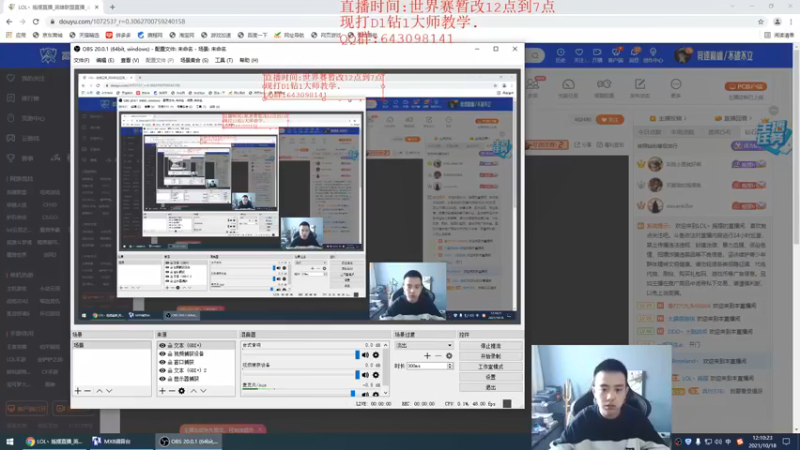Move the scene up with the up arrow in the Scenes (场景) panel
Image resolution: width=800 pixels, height=450 pixels.
(x=99, y=391)
